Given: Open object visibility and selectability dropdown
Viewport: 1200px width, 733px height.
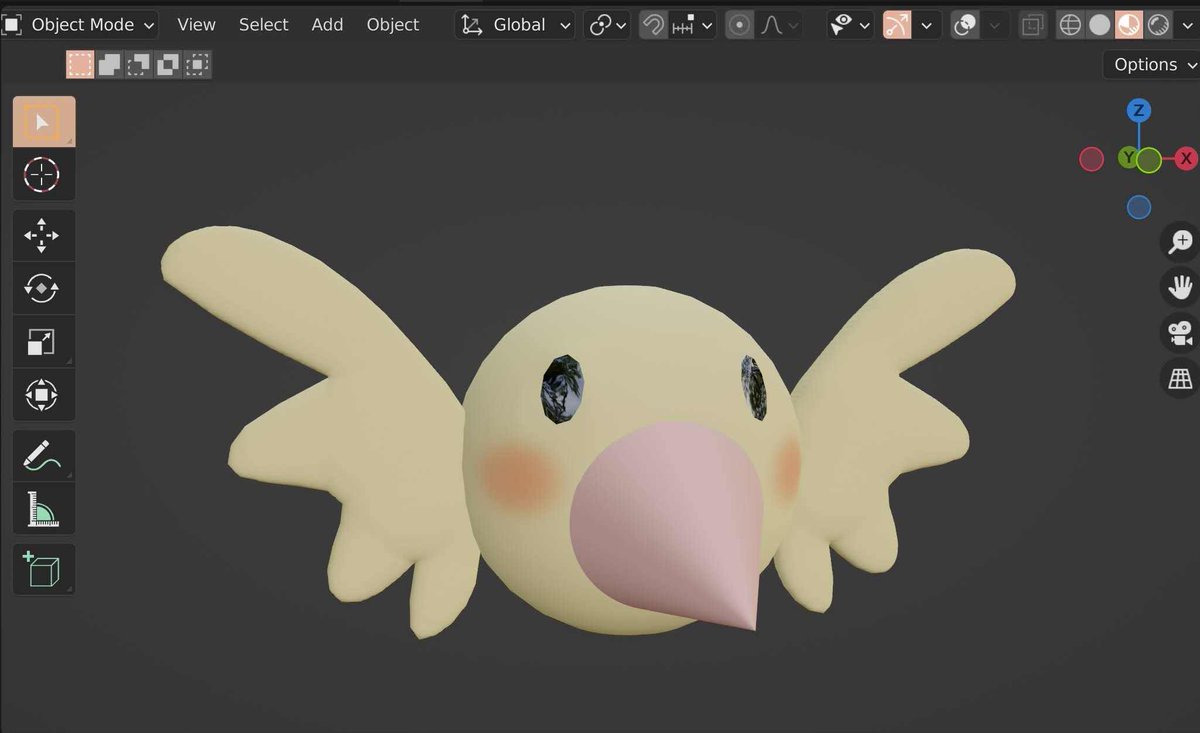Looking at the screenshot, I should click(x=850, y=25).
